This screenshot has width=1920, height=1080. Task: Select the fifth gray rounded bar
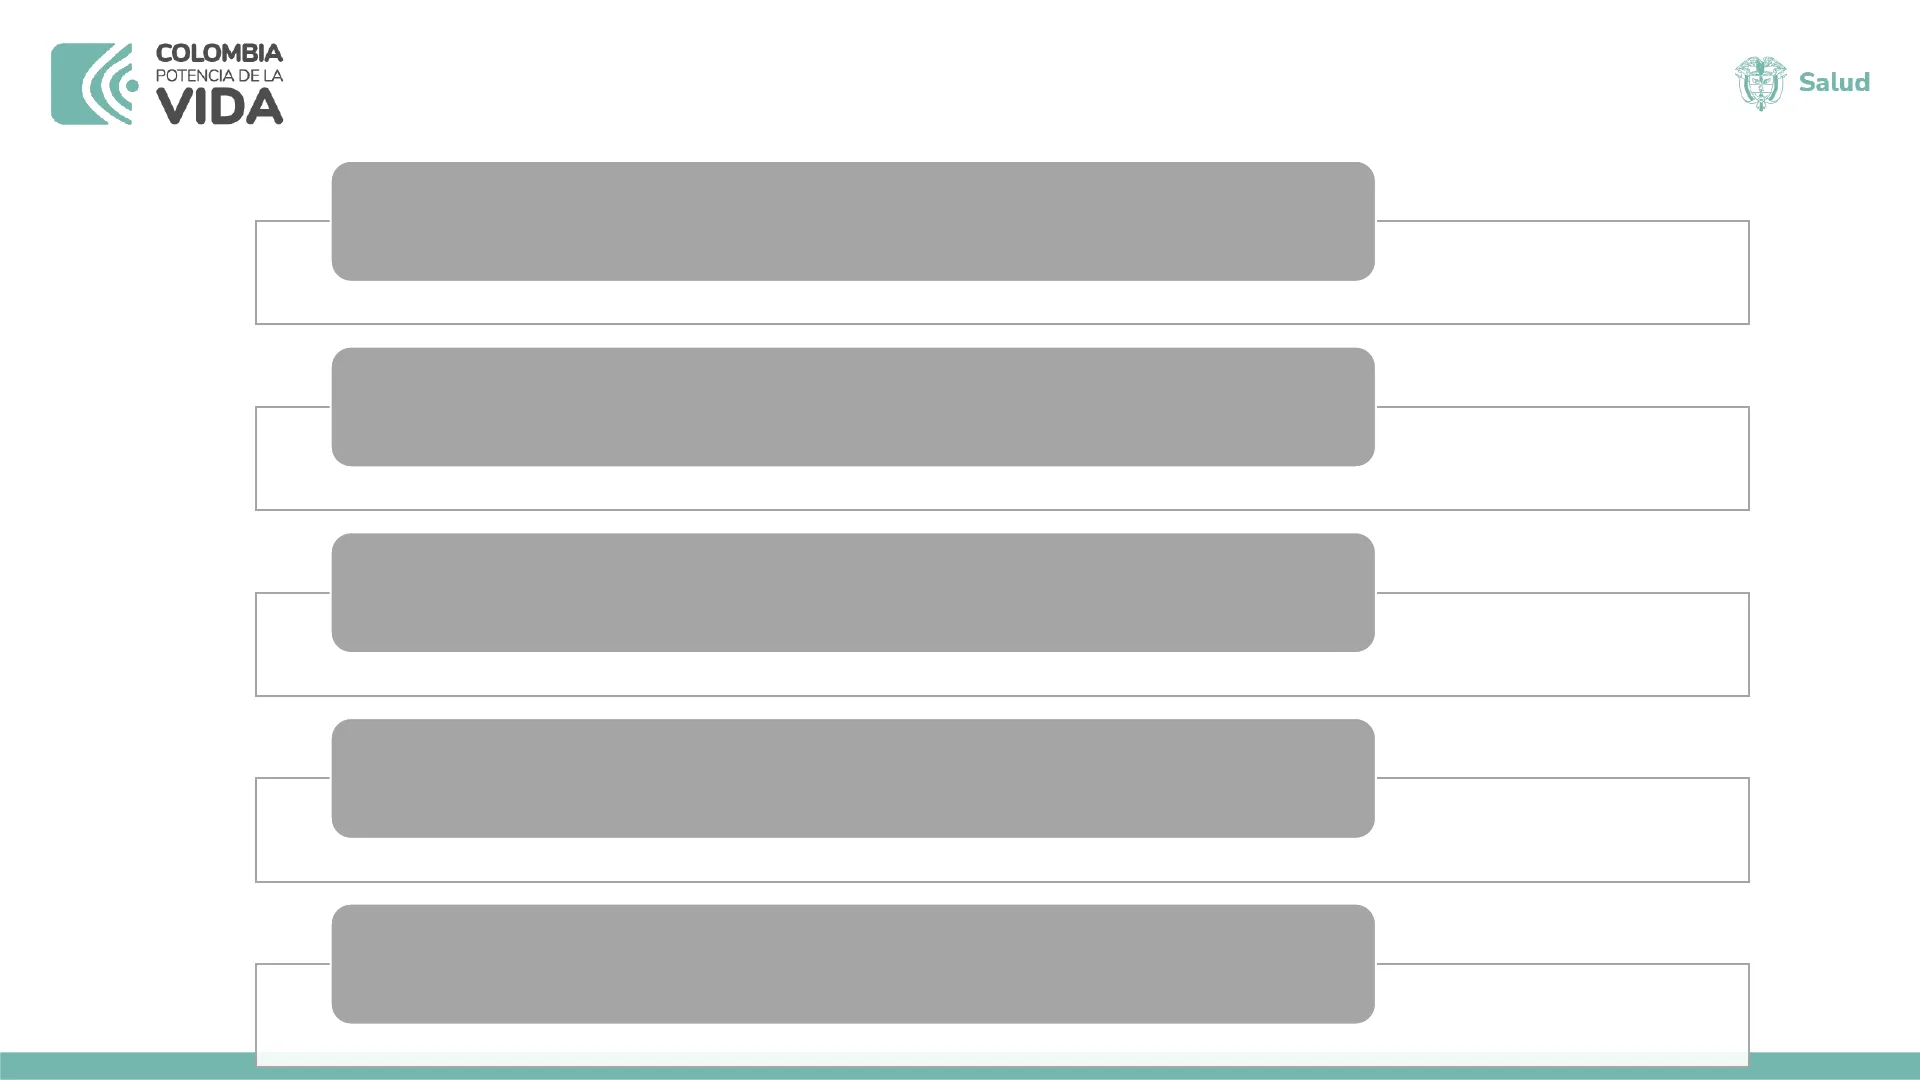tap(852, 964)
